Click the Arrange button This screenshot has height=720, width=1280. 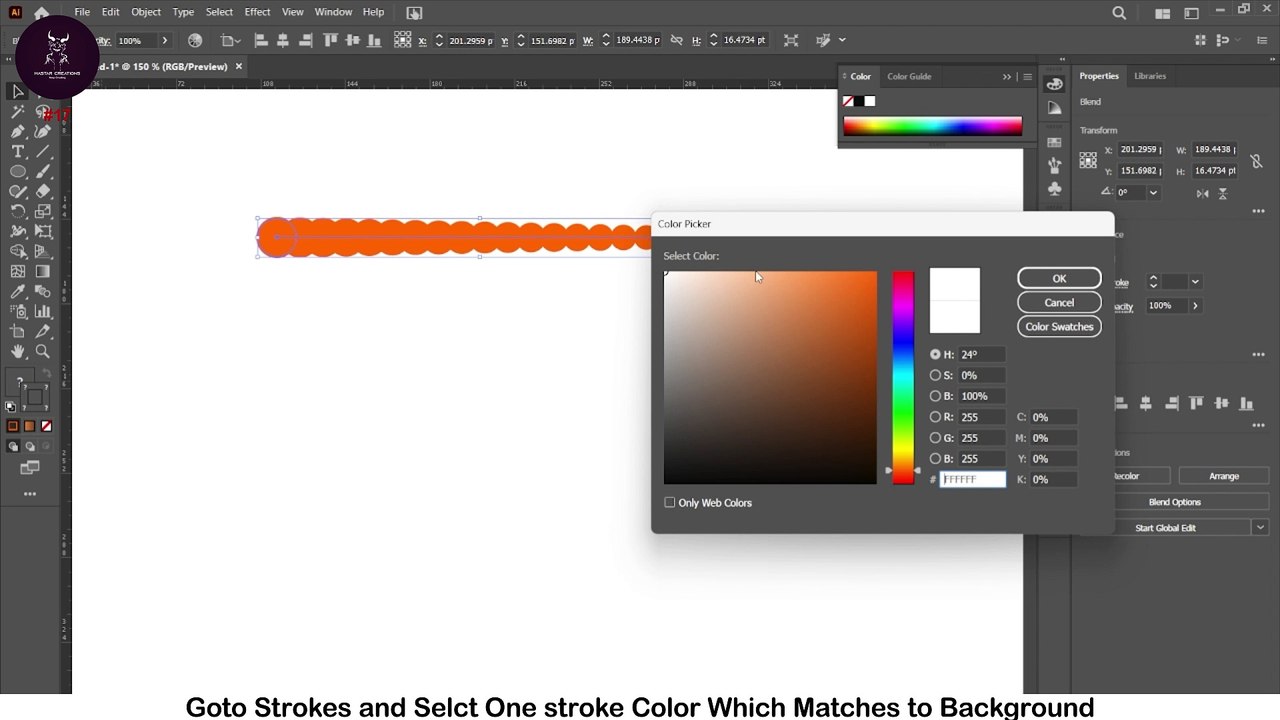click(x=1224, y=476)
